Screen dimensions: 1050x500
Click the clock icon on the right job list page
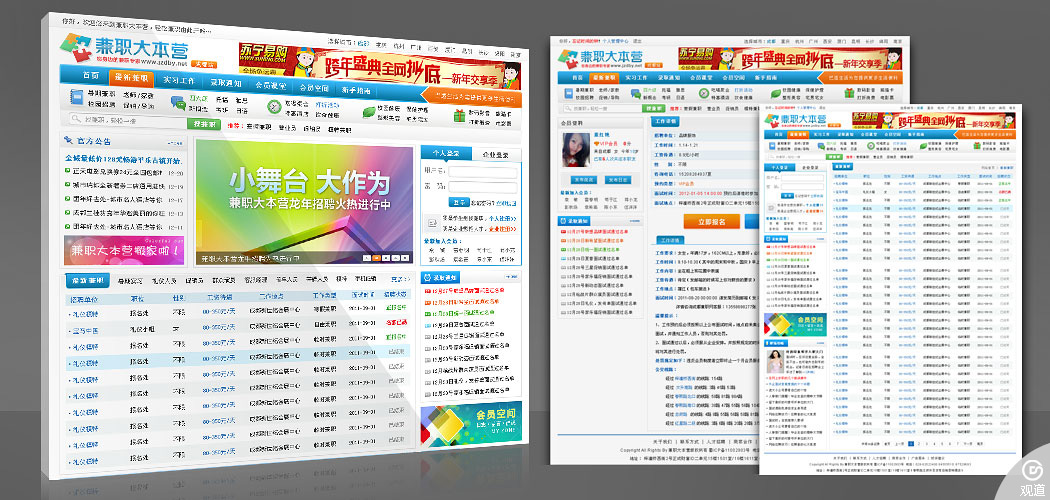[870, 145]
